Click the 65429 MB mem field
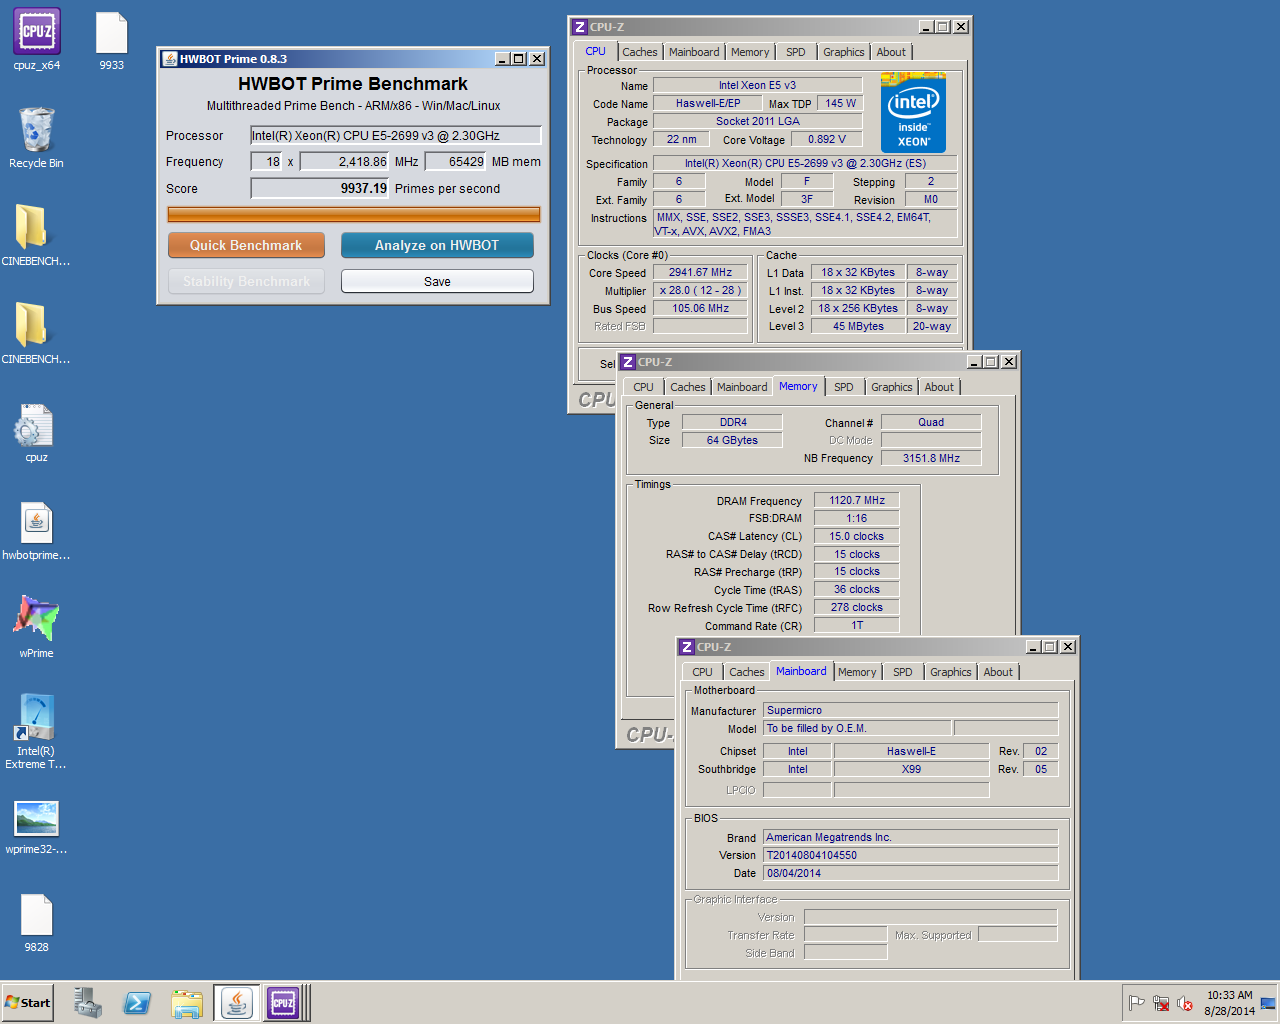 (x=456, y=161)
